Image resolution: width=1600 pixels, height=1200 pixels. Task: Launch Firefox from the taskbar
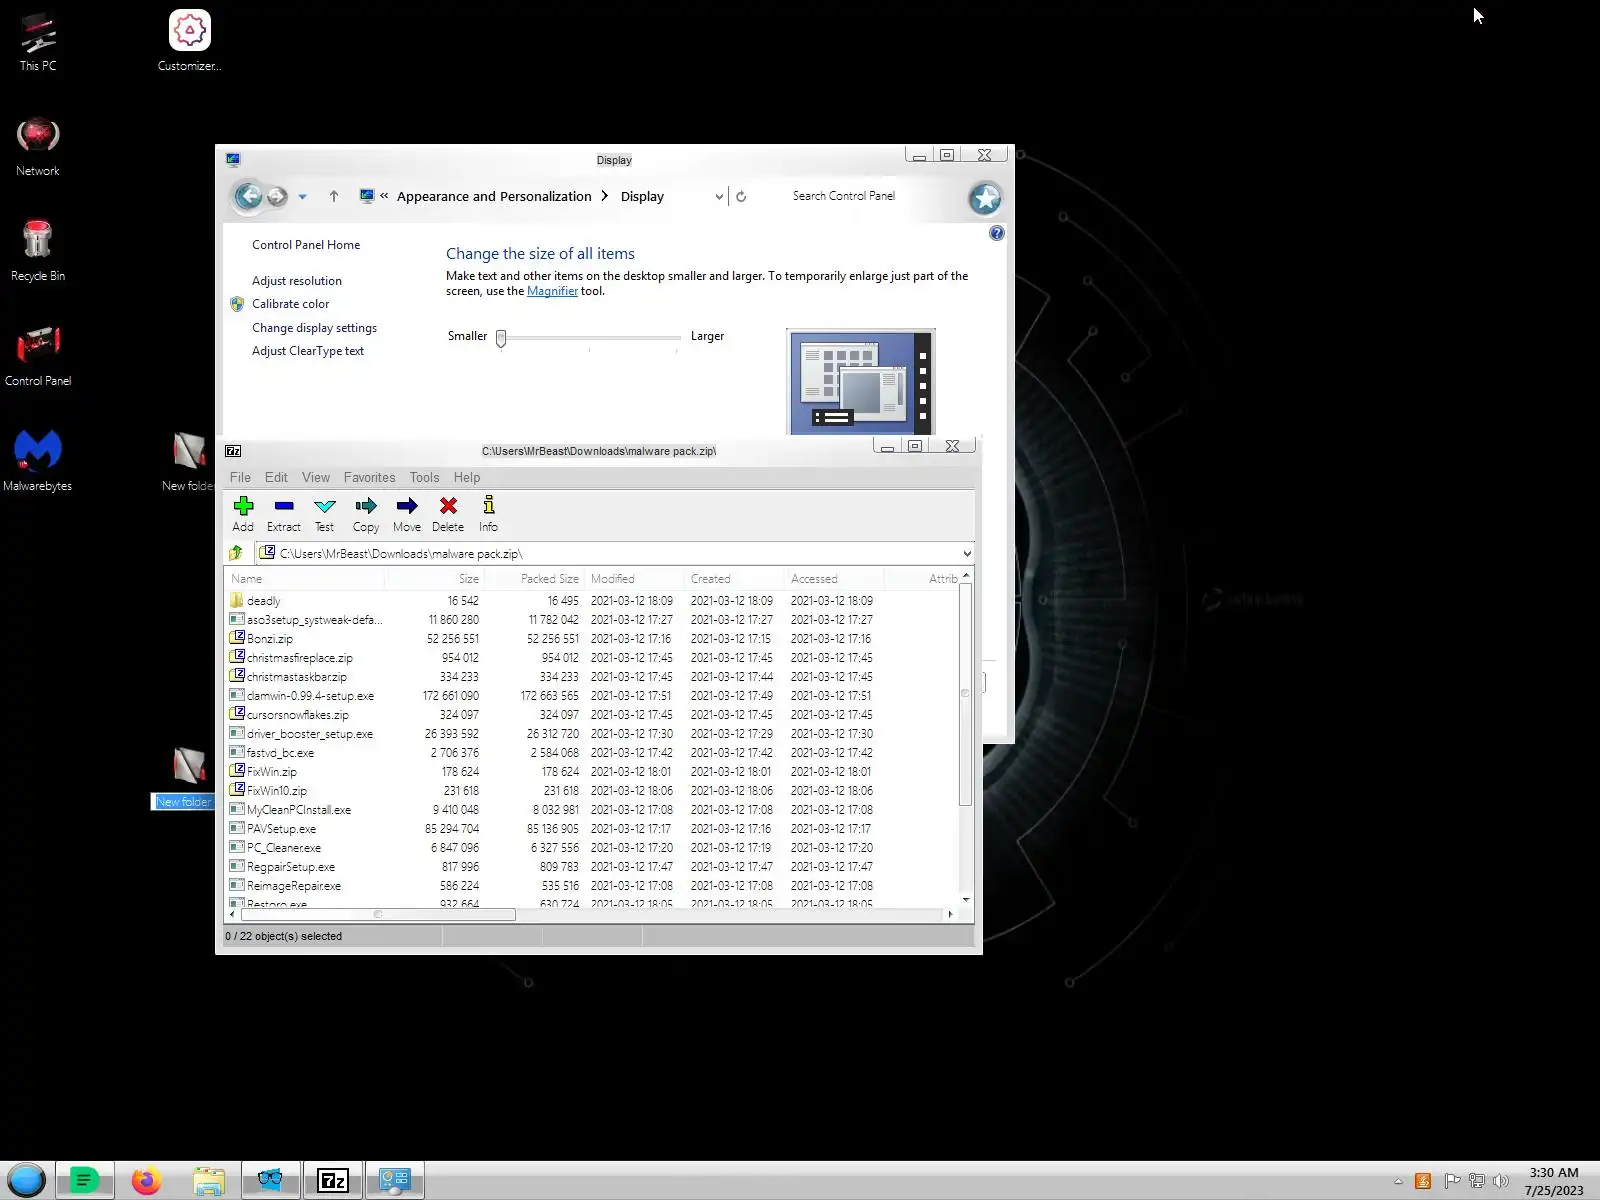pyautogui.click(x=147, y=1181)
